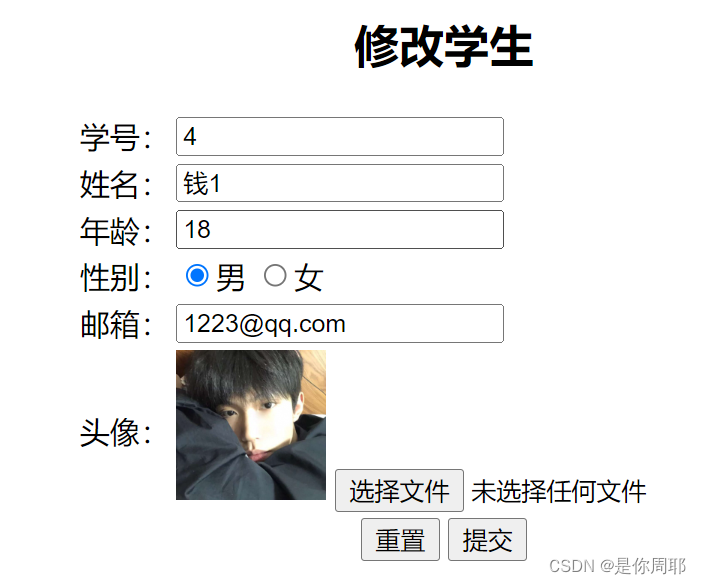Click the 男 label text
The height and width of the screenshot is (584, 701).
point(230,277)
